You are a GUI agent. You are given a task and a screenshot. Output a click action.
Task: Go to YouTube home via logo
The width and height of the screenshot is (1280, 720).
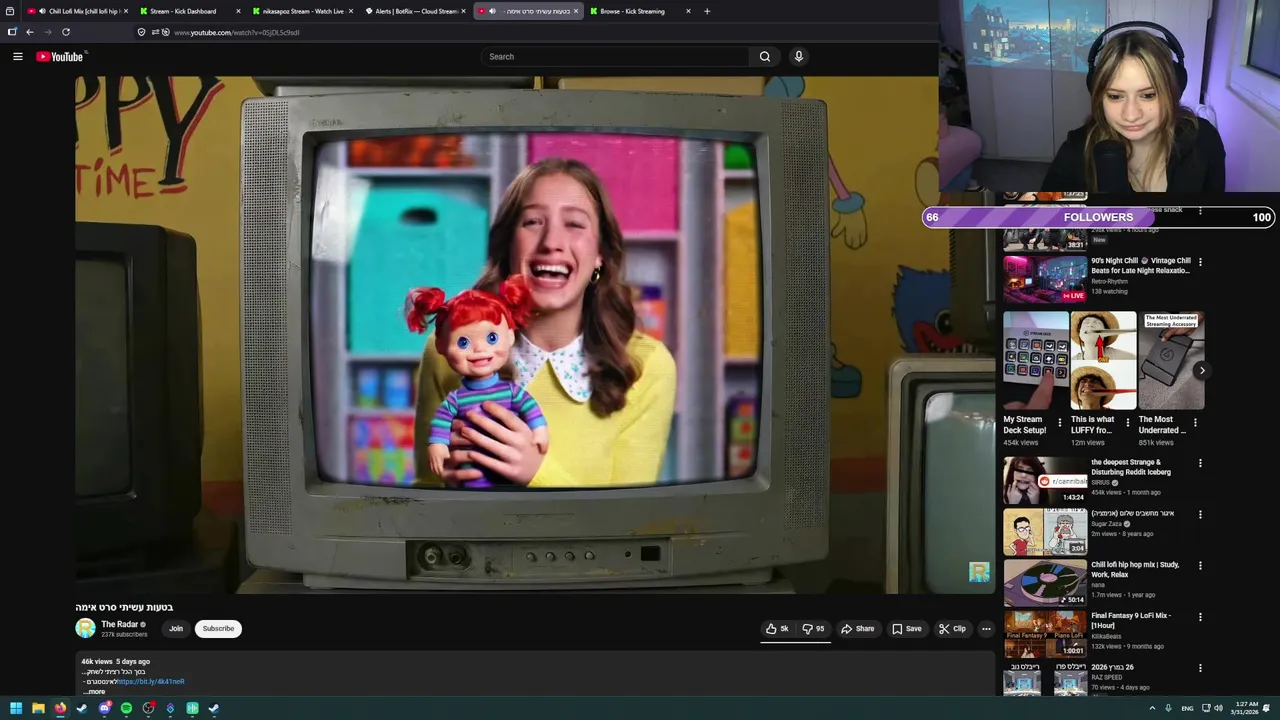click(x=60, y=57)
